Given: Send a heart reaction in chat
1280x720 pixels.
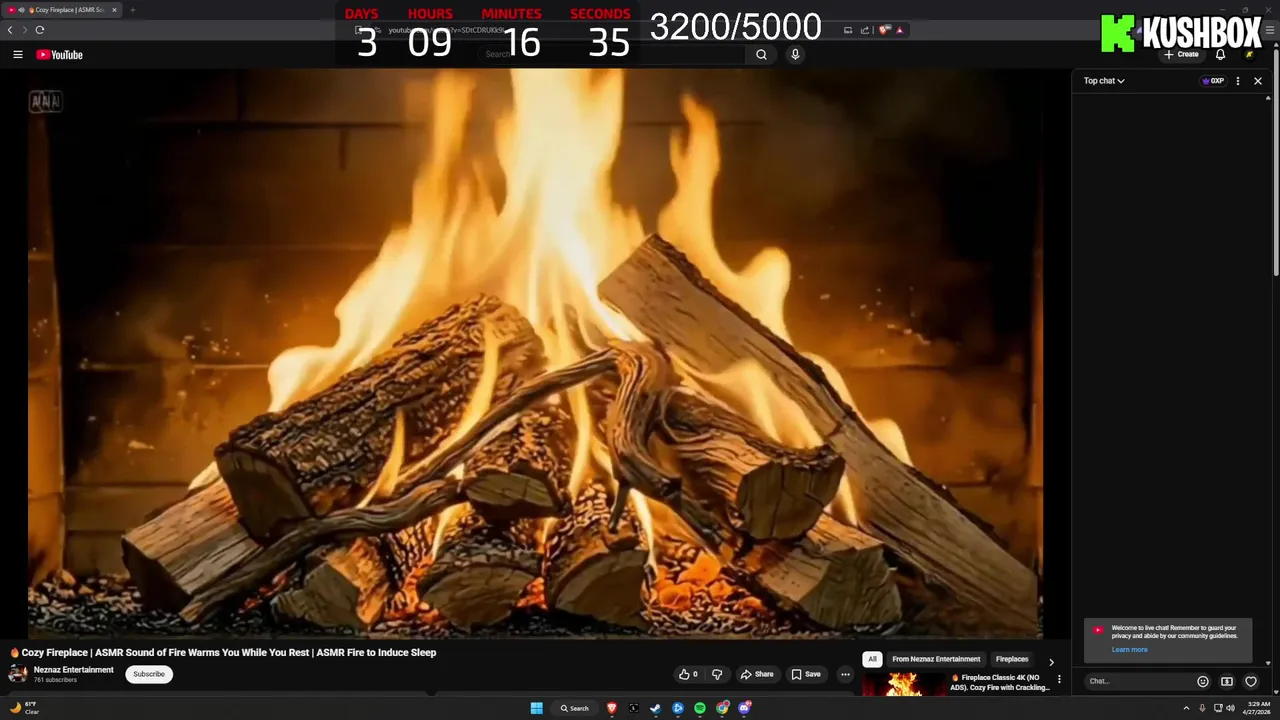Looking at the screenshot, I should [1251, 682].
